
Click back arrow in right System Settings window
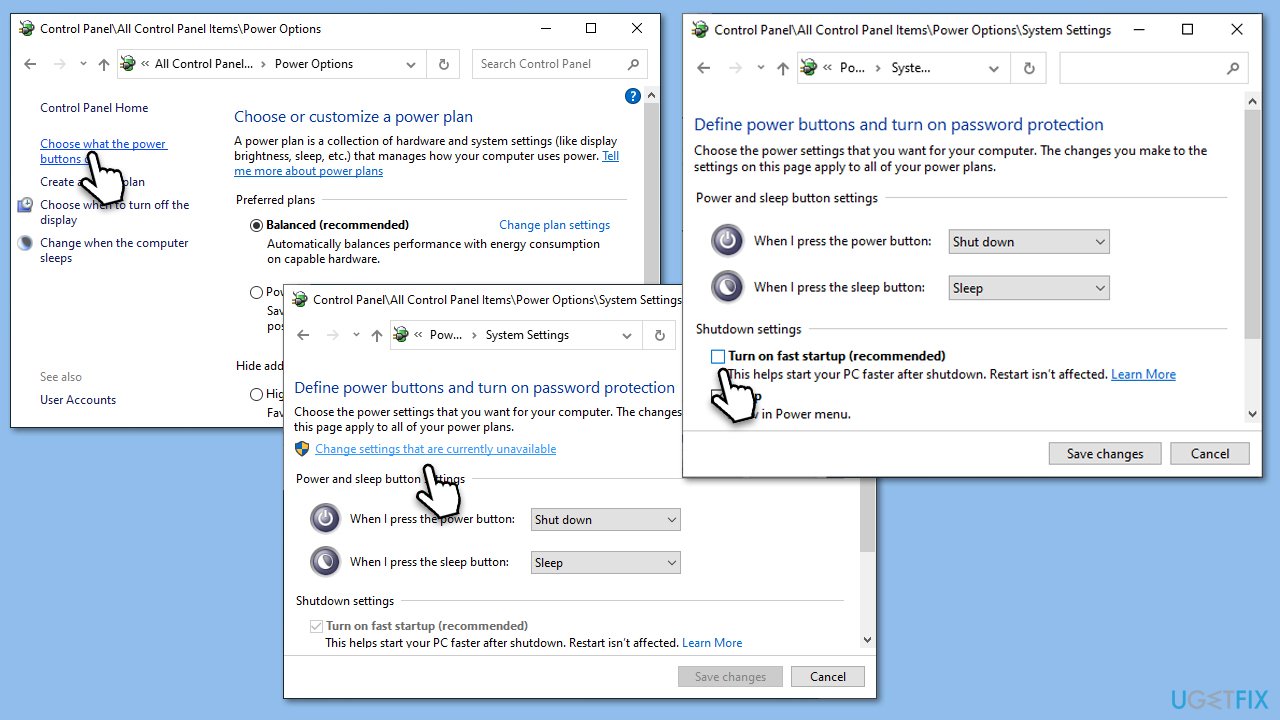(704, 68)
